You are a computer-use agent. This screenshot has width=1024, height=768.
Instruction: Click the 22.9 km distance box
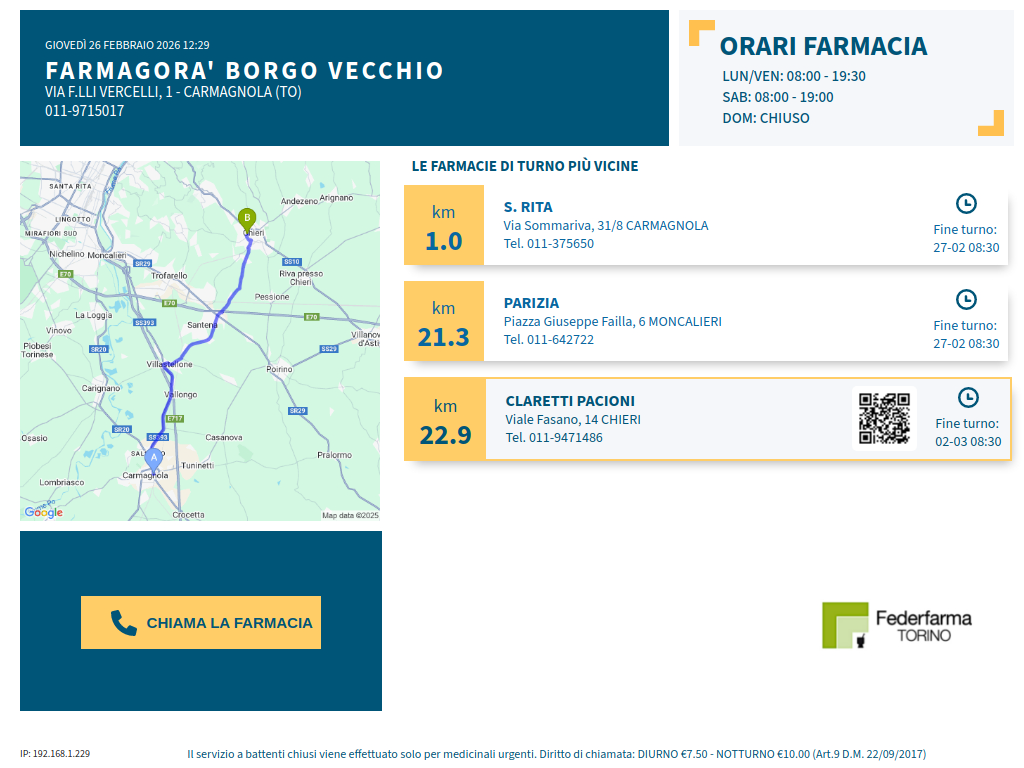445,419
